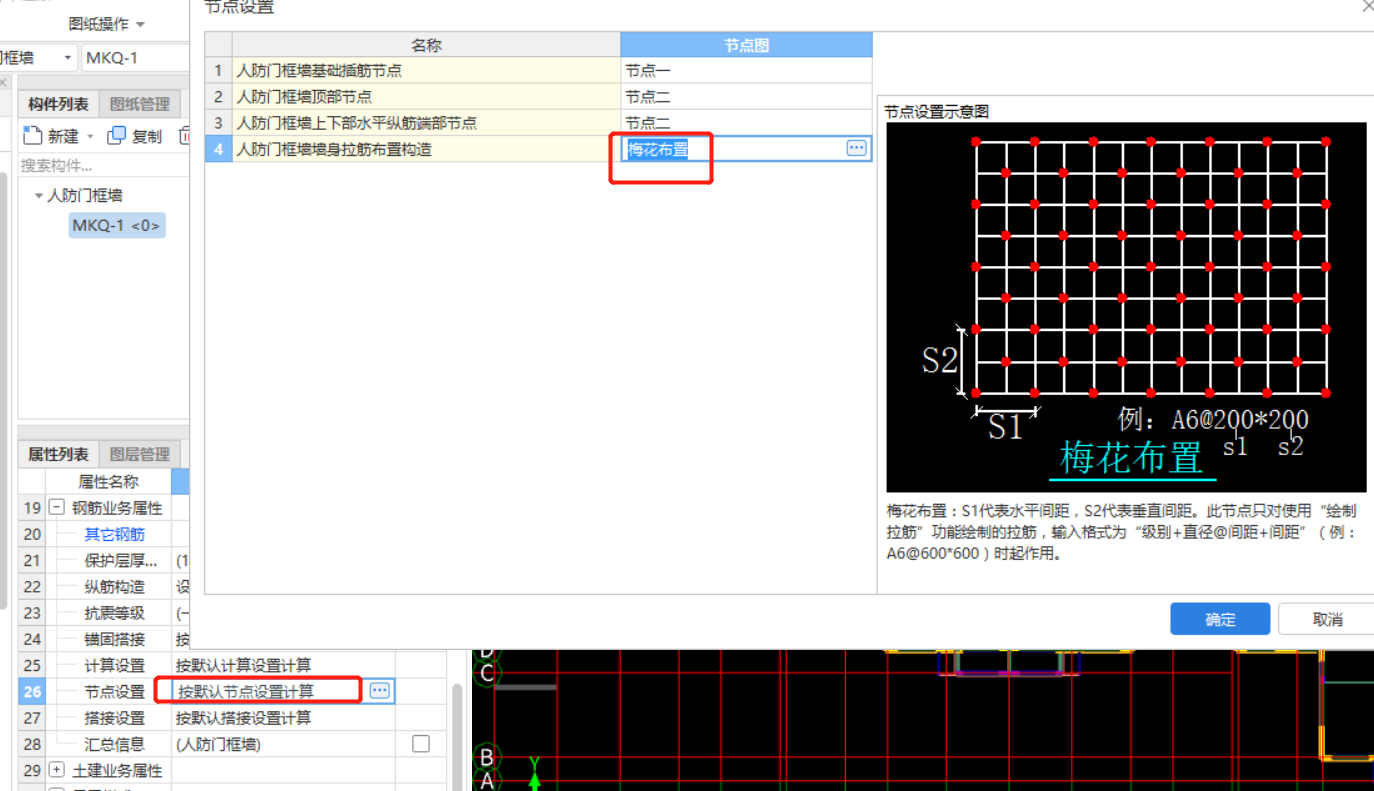1374x791 pixels.
Task: Click the 其它钢筋 link in properties
Action: [x=114, y=534]
